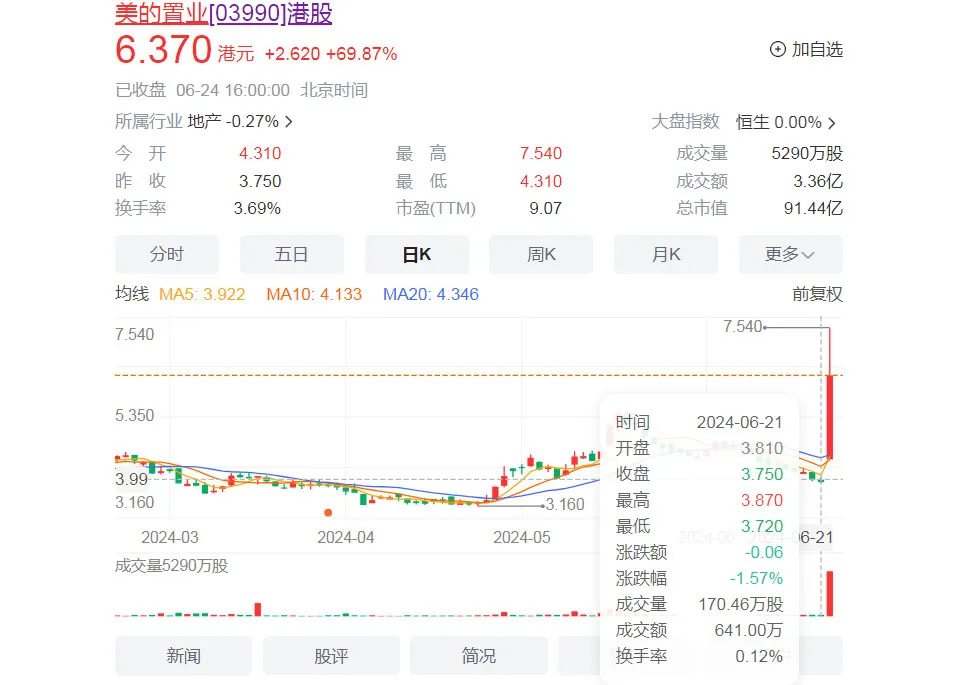956x685 pixels.
Task: Select the 日K chart tab
Action: [416, 254]
